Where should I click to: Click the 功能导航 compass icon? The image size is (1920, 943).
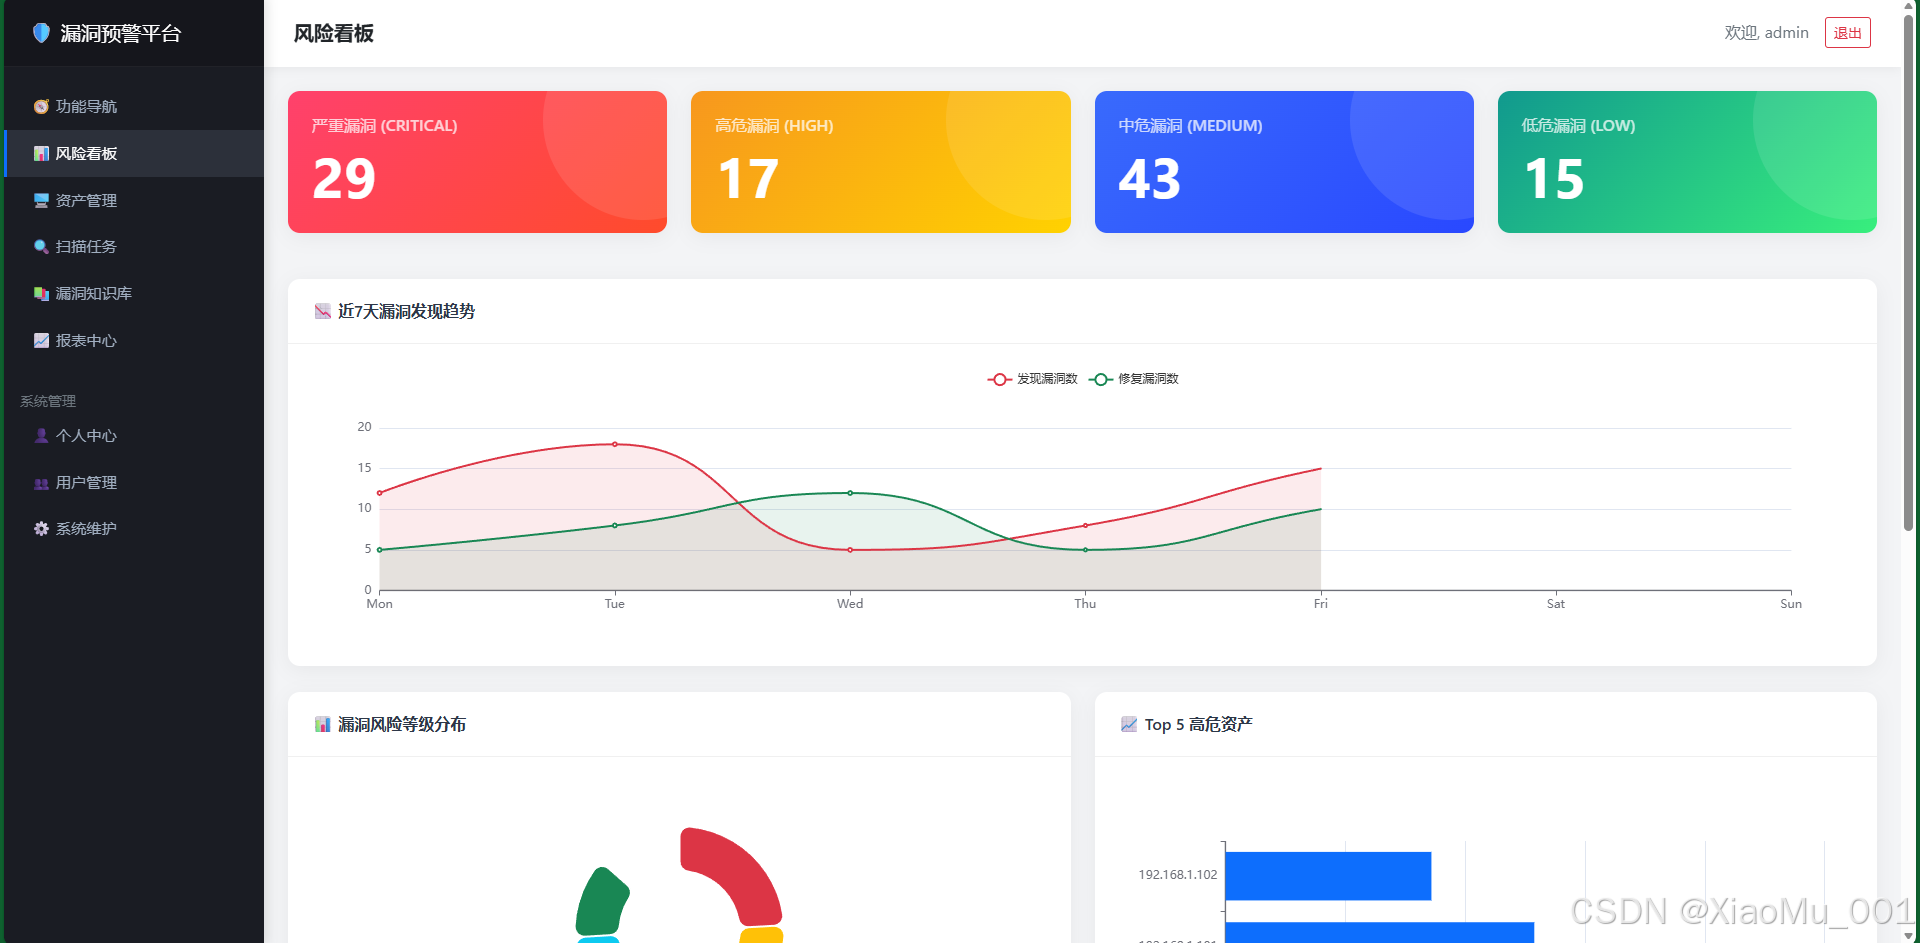[x=41, y=106]
